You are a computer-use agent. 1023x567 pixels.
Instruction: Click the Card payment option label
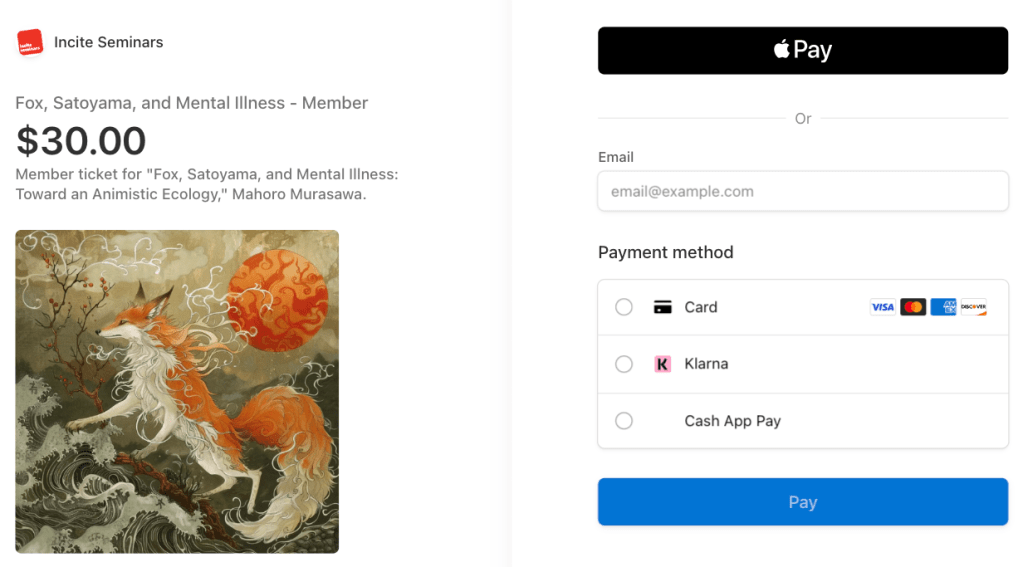point(700,307)
